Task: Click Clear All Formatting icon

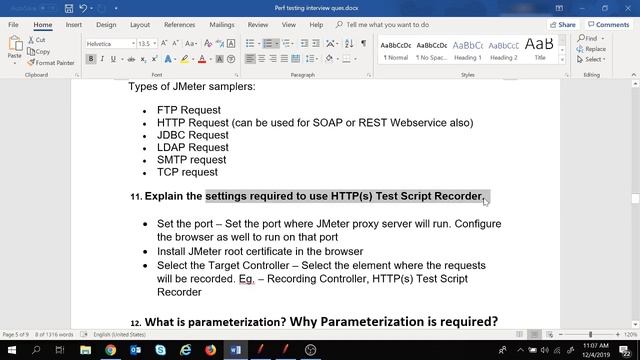Action: [x=208, y=44]
